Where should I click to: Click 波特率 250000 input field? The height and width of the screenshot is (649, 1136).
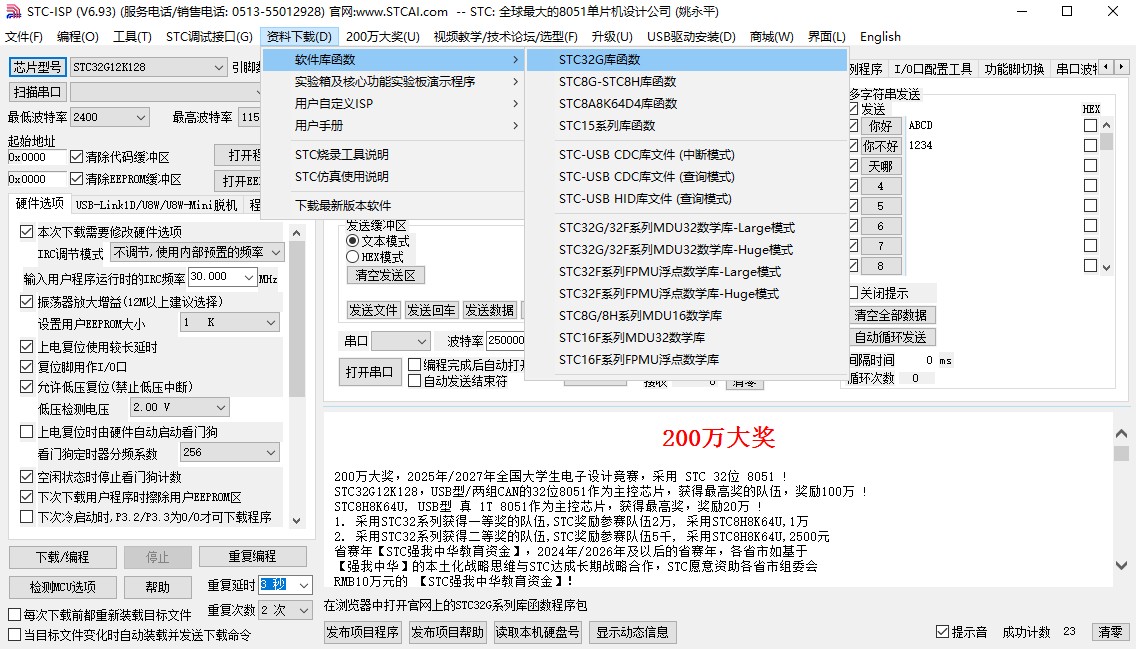point(506,340)
